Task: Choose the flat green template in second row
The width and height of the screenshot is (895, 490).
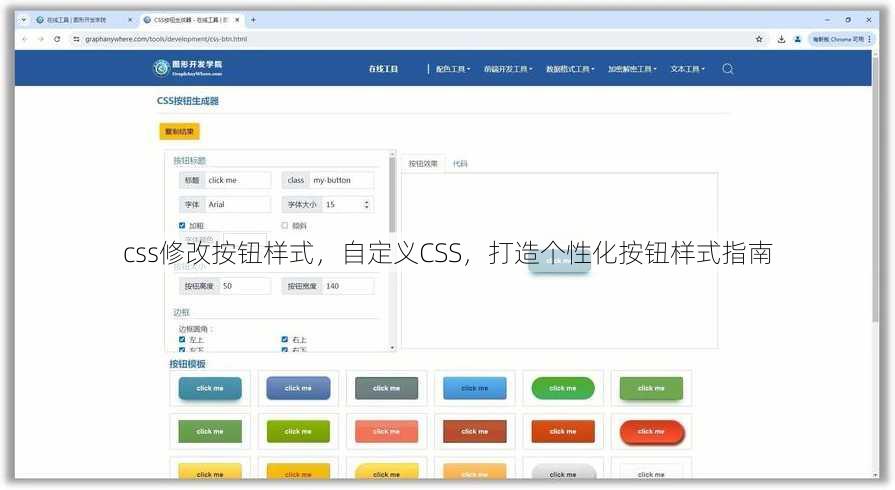Action: click(210, 432)
